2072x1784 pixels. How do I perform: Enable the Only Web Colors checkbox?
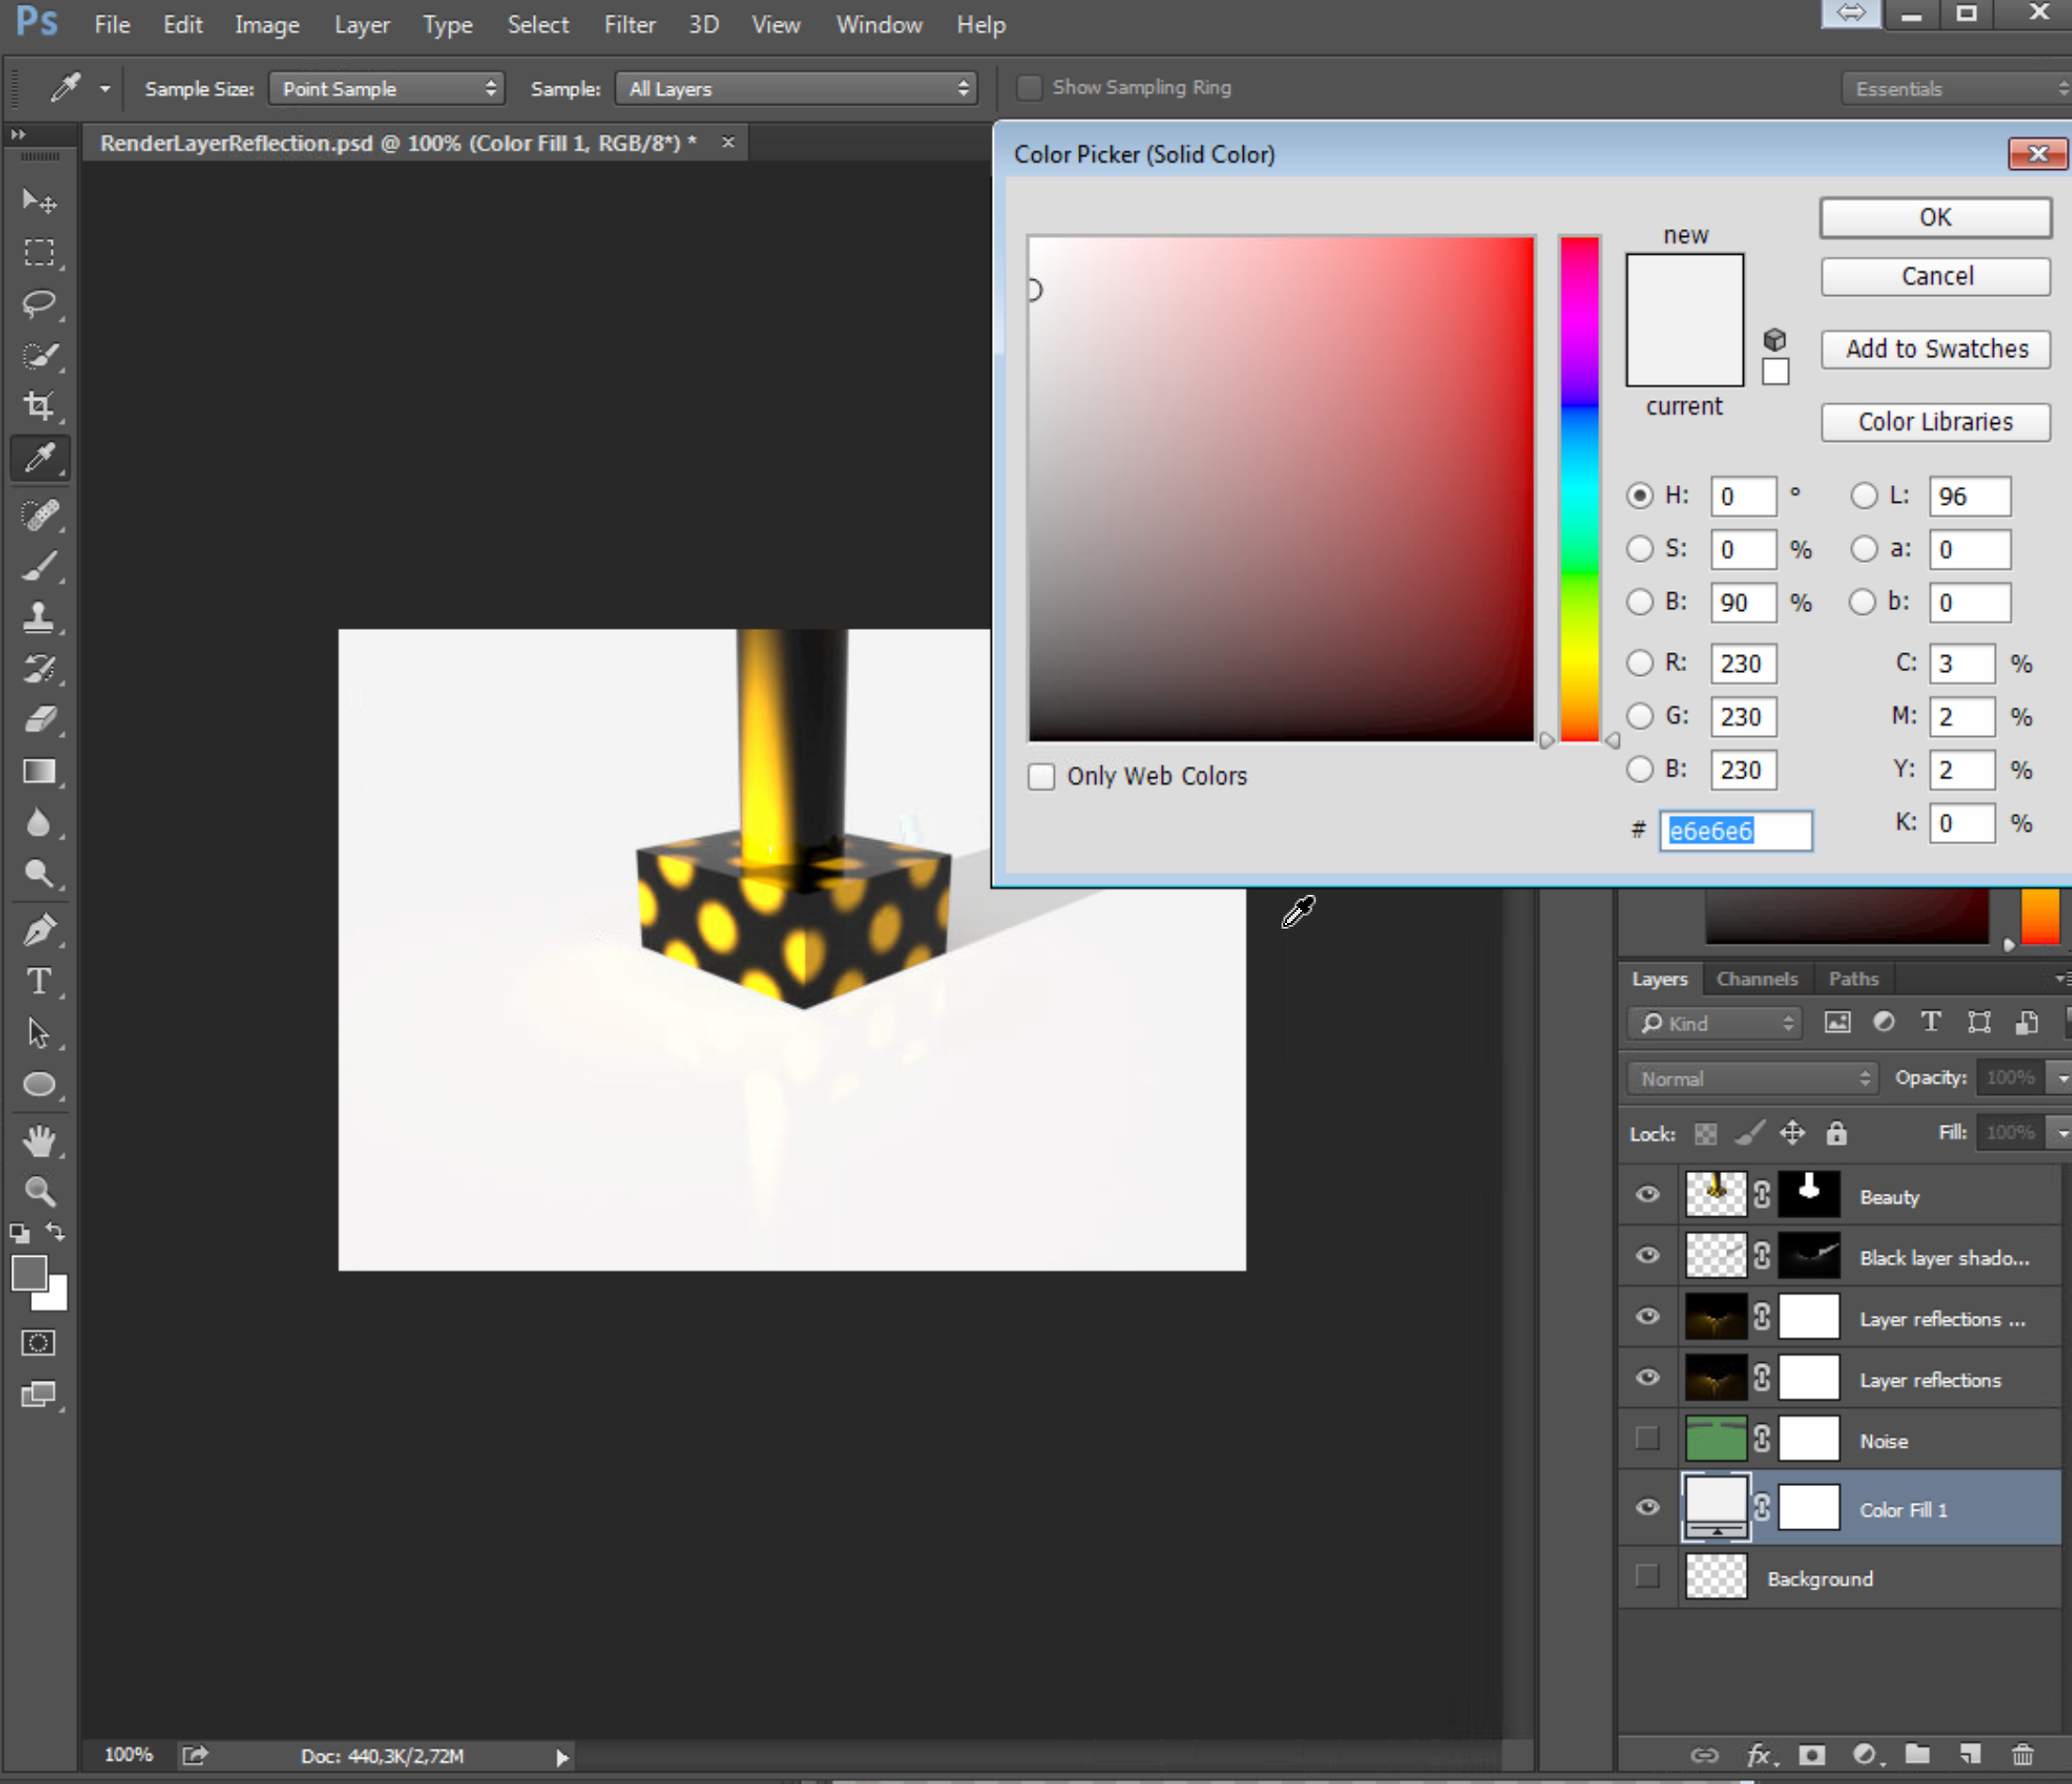click(1041, 777)
